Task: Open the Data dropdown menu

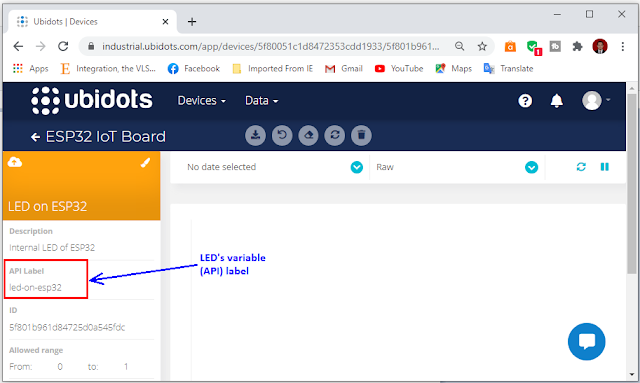Action: pos(262,101)
